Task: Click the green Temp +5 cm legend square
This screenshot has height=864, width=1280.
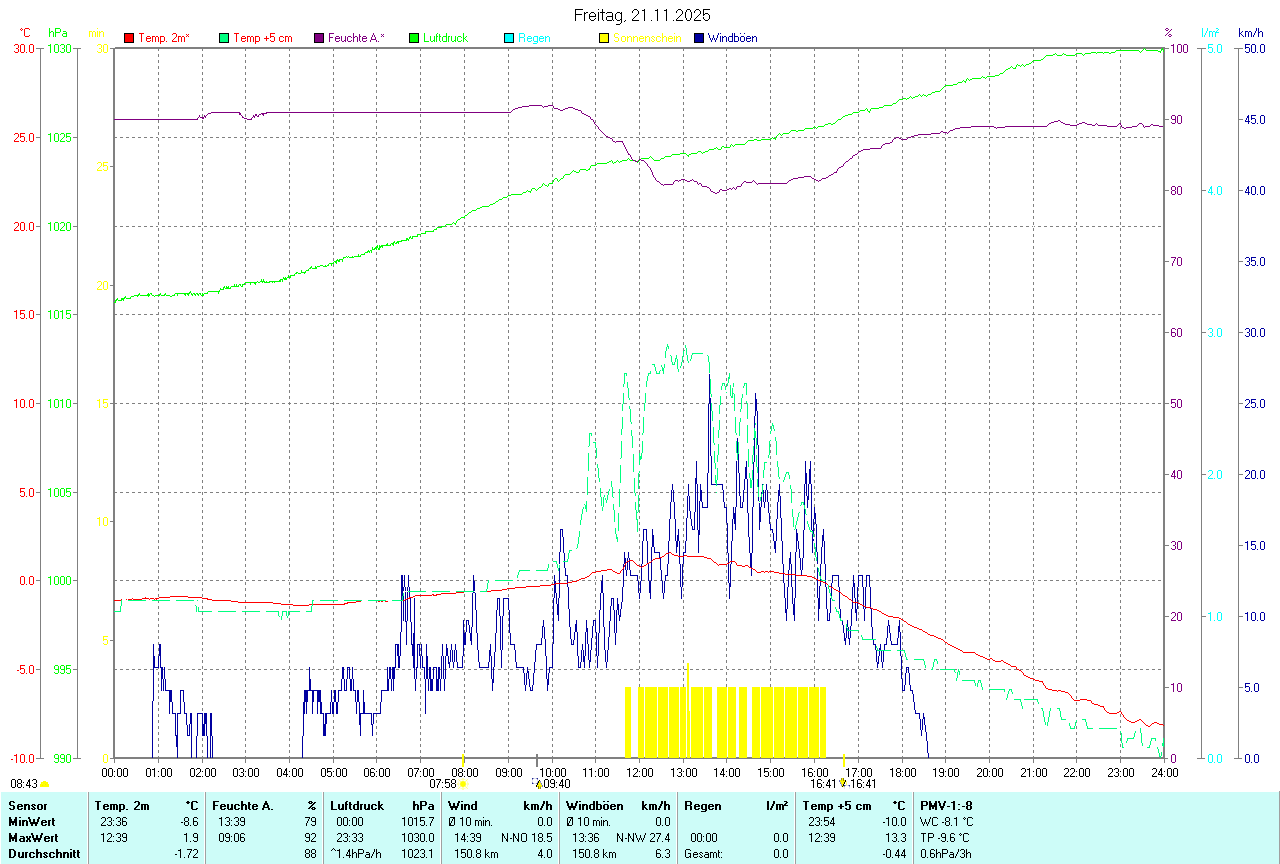Action: [224, 38]
